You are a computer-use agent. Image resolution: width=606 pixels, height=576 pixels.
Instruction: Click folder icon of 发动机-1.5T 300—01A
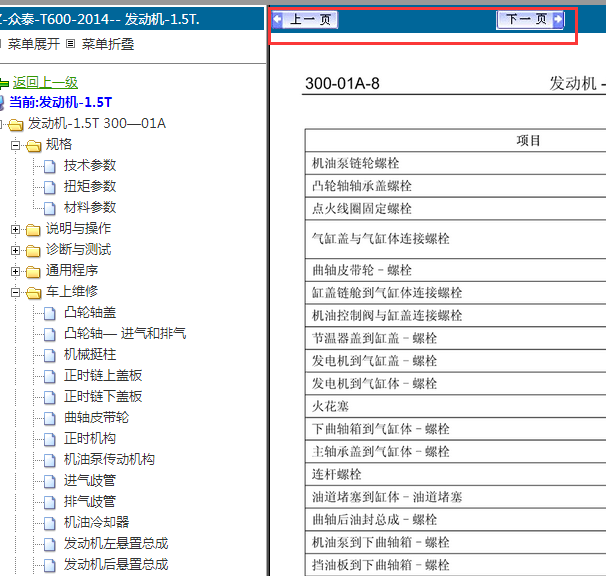(x=16, y=124)
